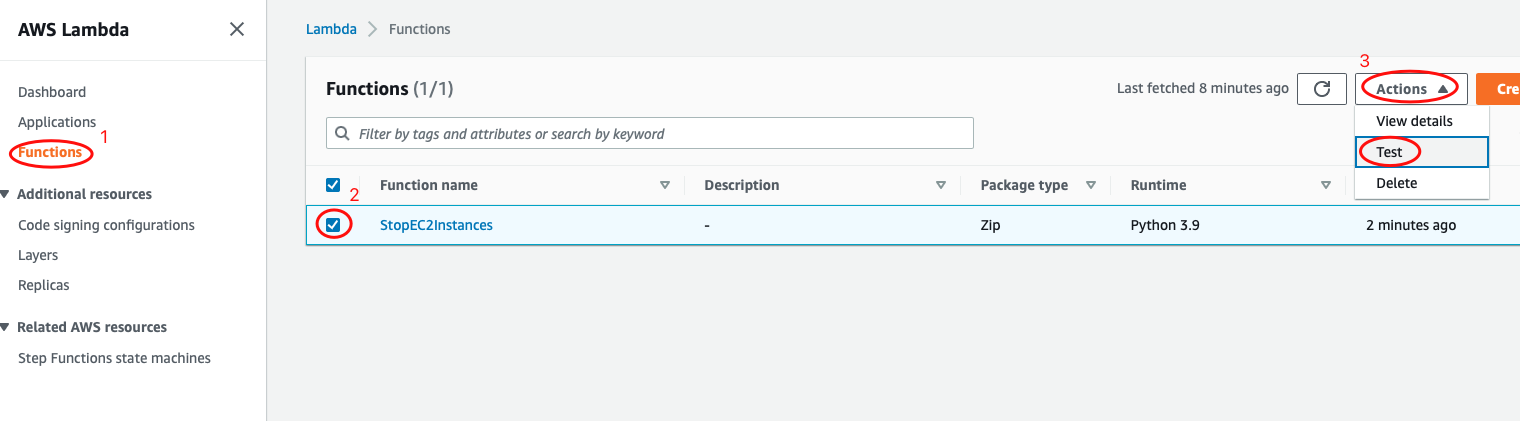Choose Delete from Actions menu
Image resolution: width=1520 pixels, height=421 pixels.
[1422, 183]
